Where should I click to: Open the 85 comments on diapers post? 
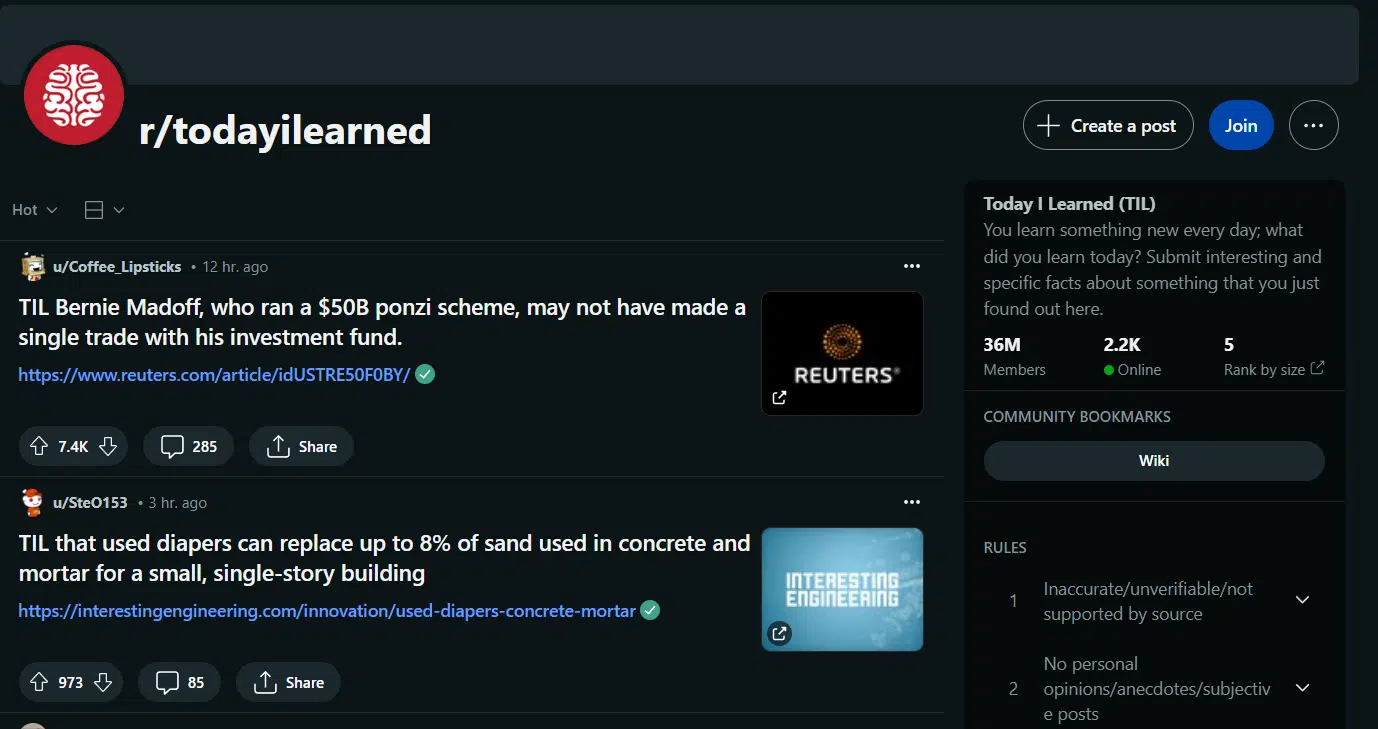coord(180,683)
